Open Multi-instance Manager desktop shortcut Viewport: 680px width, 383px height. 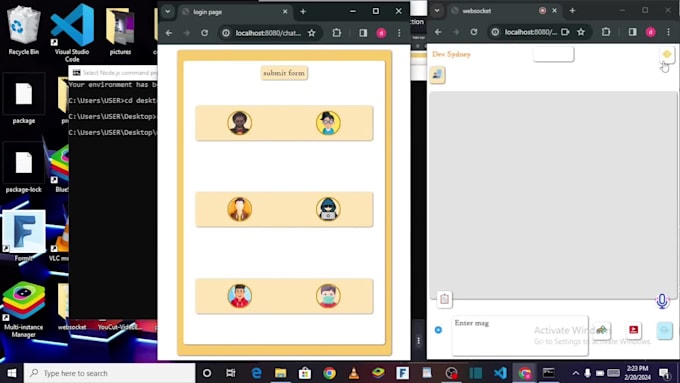(23, 310)
